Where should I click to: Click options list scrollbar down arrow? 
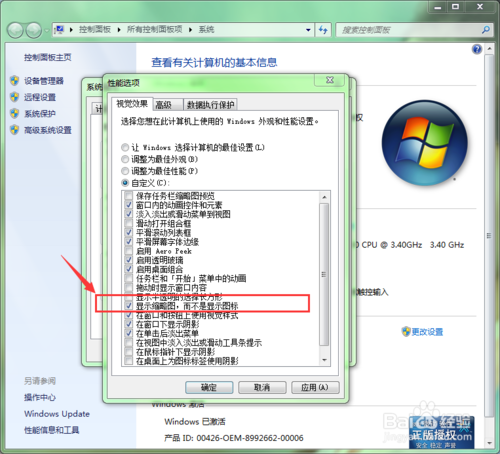[324, 360]
